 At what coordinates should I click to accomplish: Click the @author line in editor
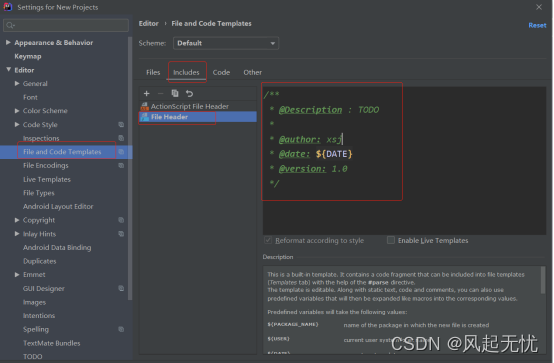click(x=306, y=139)
